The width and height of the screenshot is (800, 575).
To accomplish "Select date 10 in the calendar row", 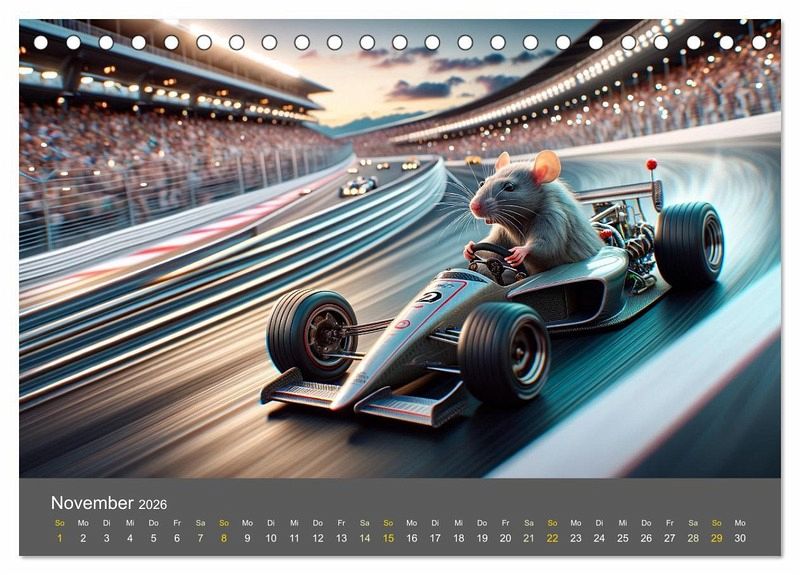I will point(271,538).
